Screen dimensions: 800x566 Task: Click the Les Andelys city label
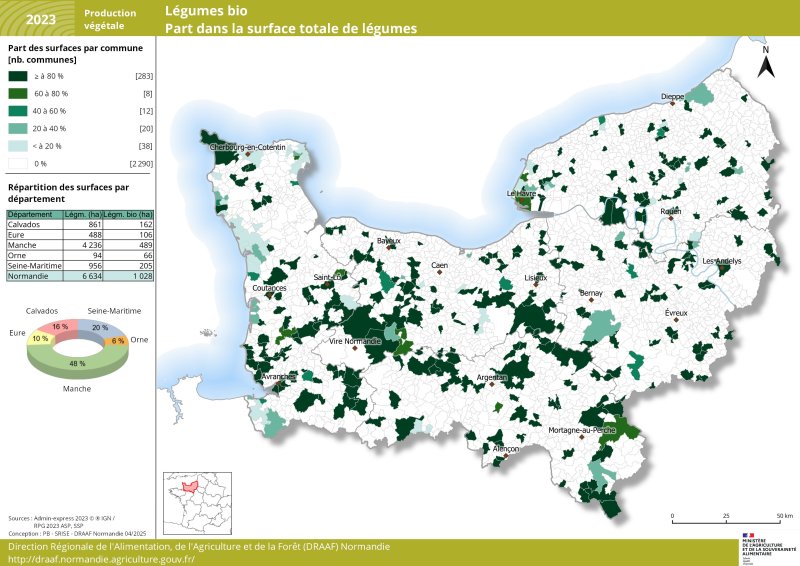tap(722, 261)
